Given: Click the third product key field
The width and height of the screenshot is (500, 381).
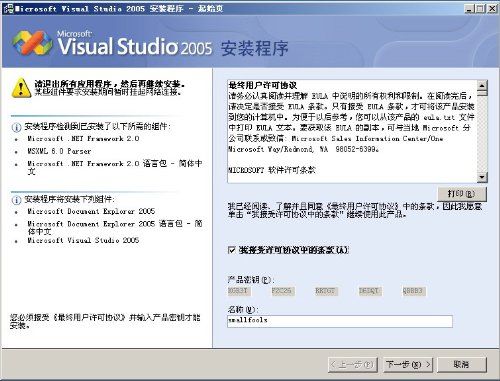Looking at the screenshot, I should (326, 291).
